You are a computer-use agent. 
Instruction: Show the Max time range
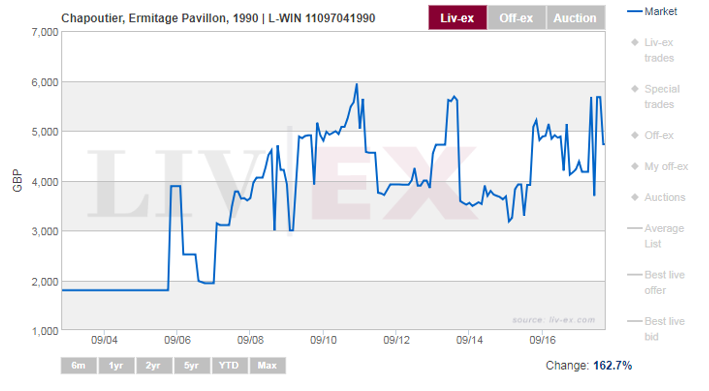pyautogui.click(x=267, y=366)
